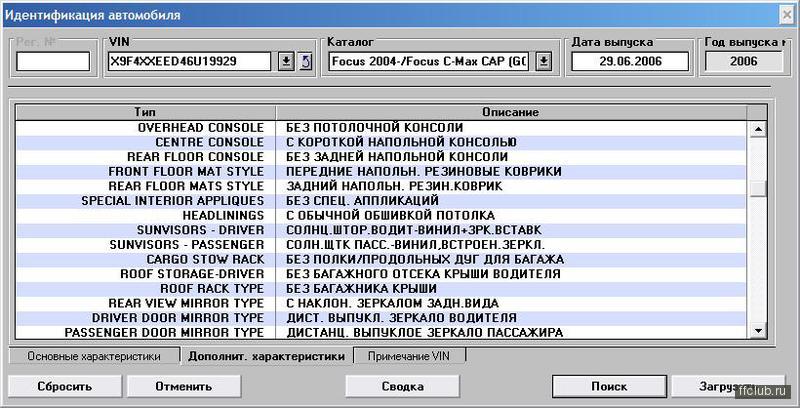This screenshot has width=800, height=408.
Task: Click the Отменить button
Action: pos(184,386)
